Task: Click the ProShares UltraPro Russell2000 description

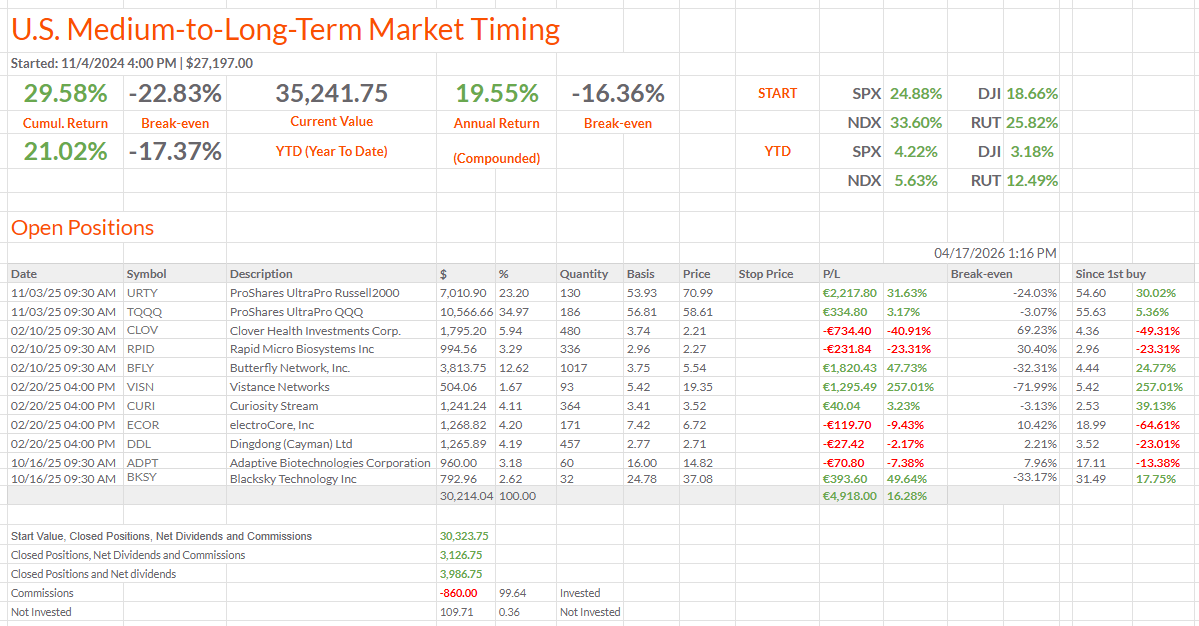Action: (x=314, y=293)
